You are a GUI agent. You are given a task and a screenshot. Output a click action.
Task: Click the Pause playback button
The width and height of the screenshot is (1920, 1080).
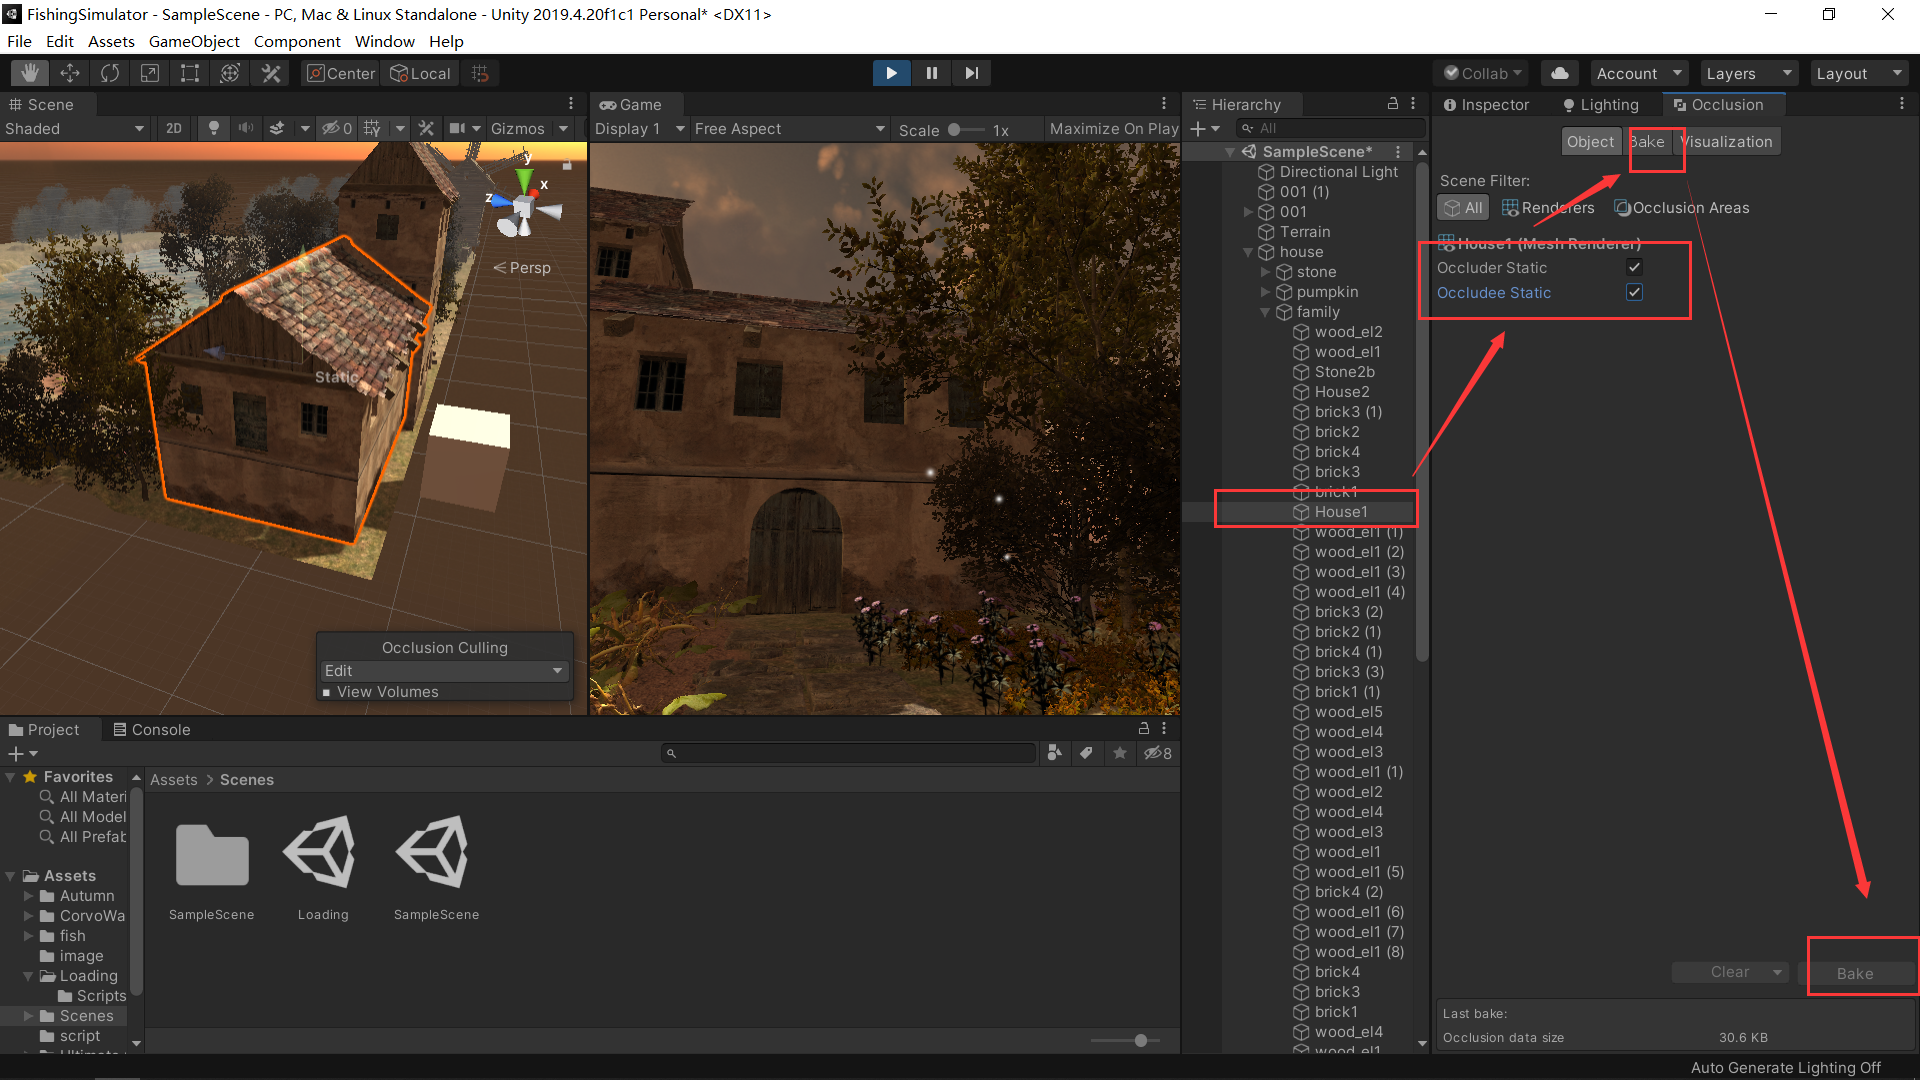931,72
